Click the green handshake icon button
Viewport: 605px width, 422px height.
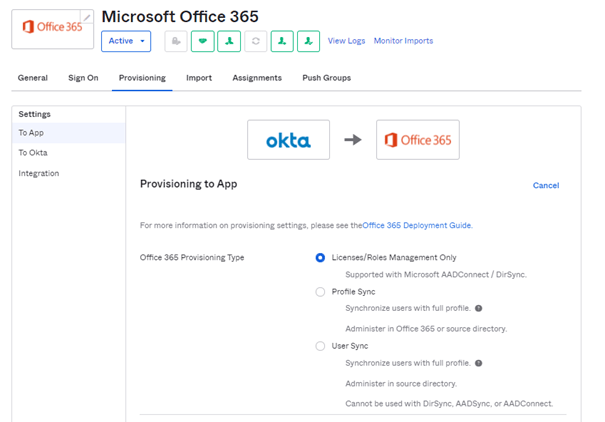tap(203, 41)
